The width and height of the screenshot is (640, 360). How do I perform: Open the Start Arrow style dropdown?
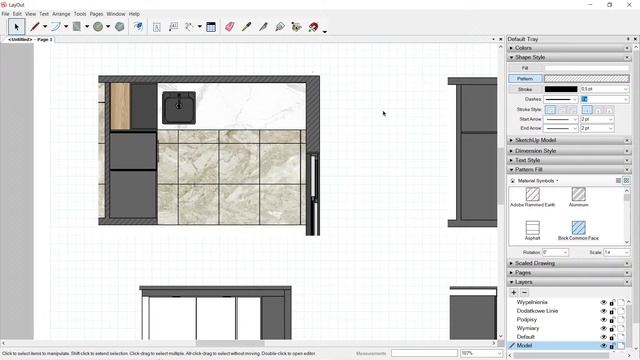(575, 119)
